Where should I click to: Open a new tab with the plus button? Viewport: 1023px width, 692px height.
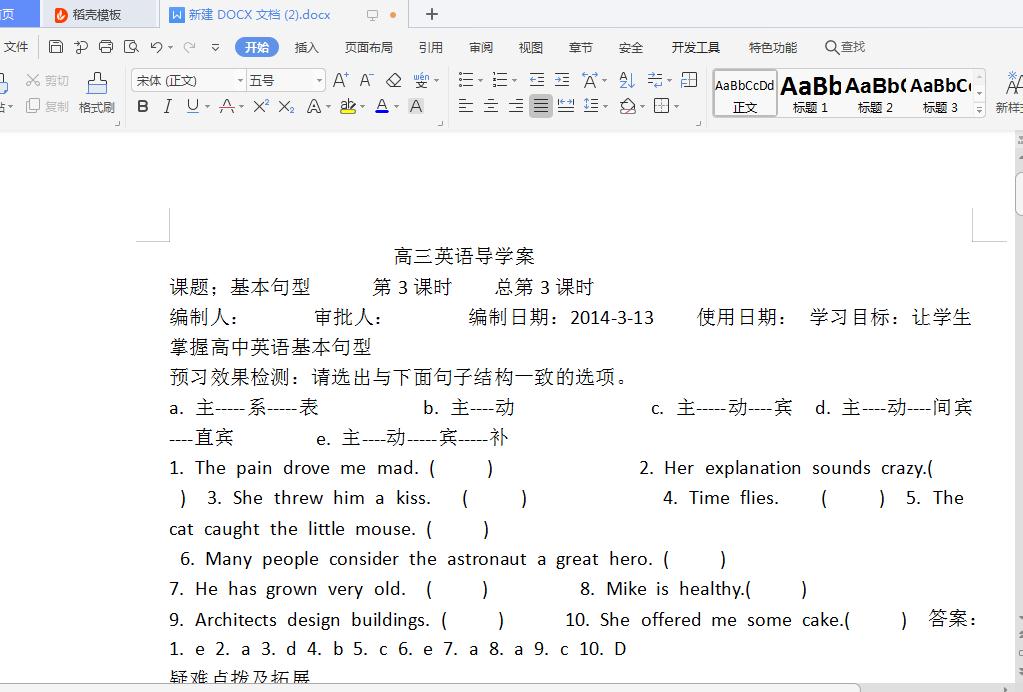[432, 14]
